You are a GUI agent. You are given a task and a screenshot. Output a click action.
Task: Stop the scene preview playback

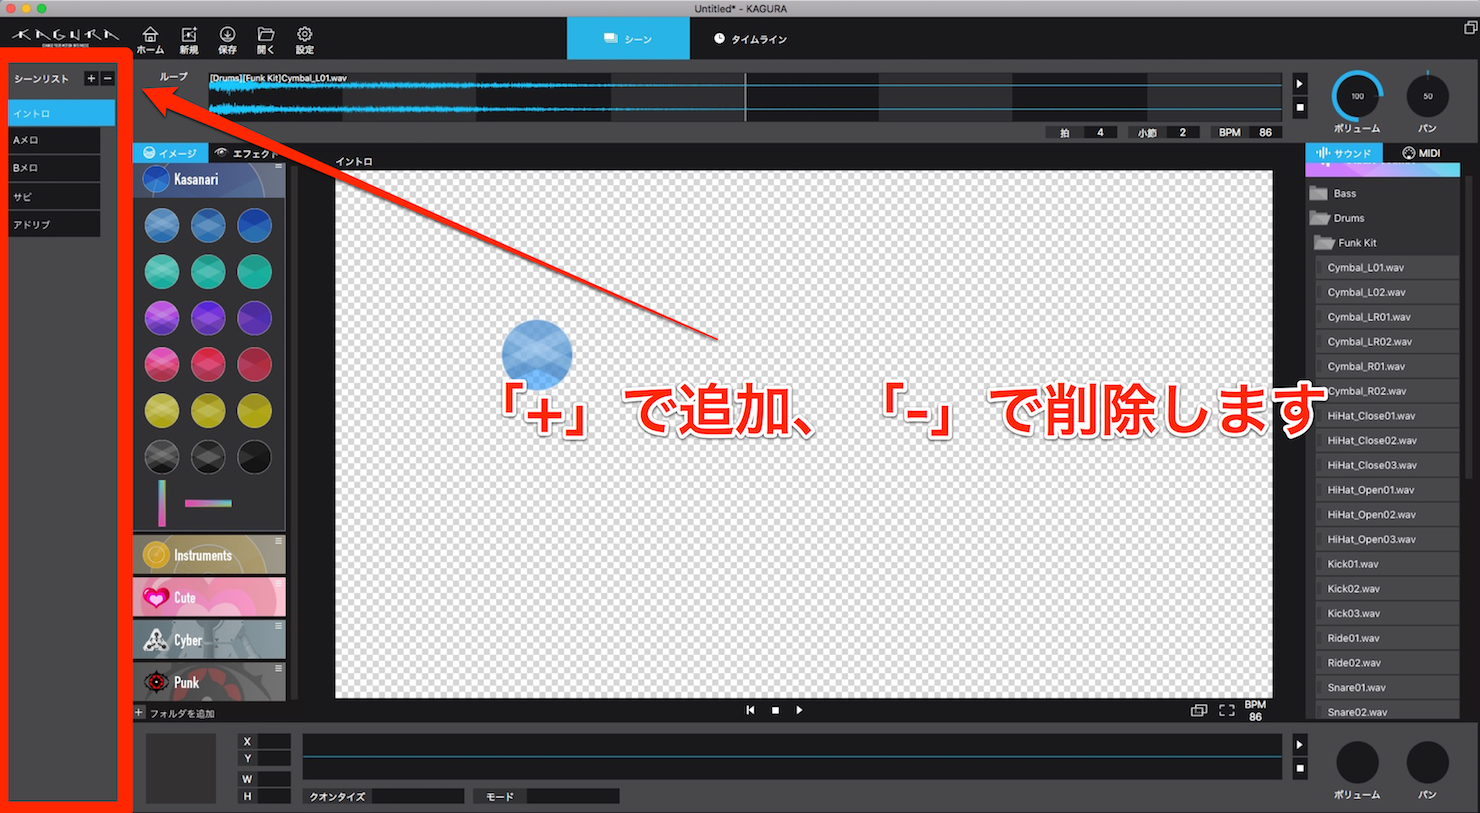click(x=775, y=710)
